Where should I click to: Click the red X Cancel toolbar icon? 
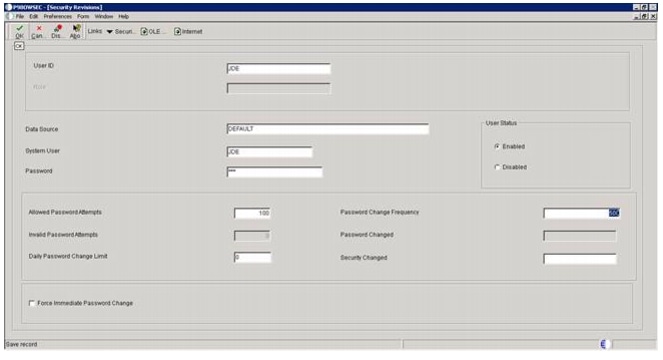pos(38,28)
